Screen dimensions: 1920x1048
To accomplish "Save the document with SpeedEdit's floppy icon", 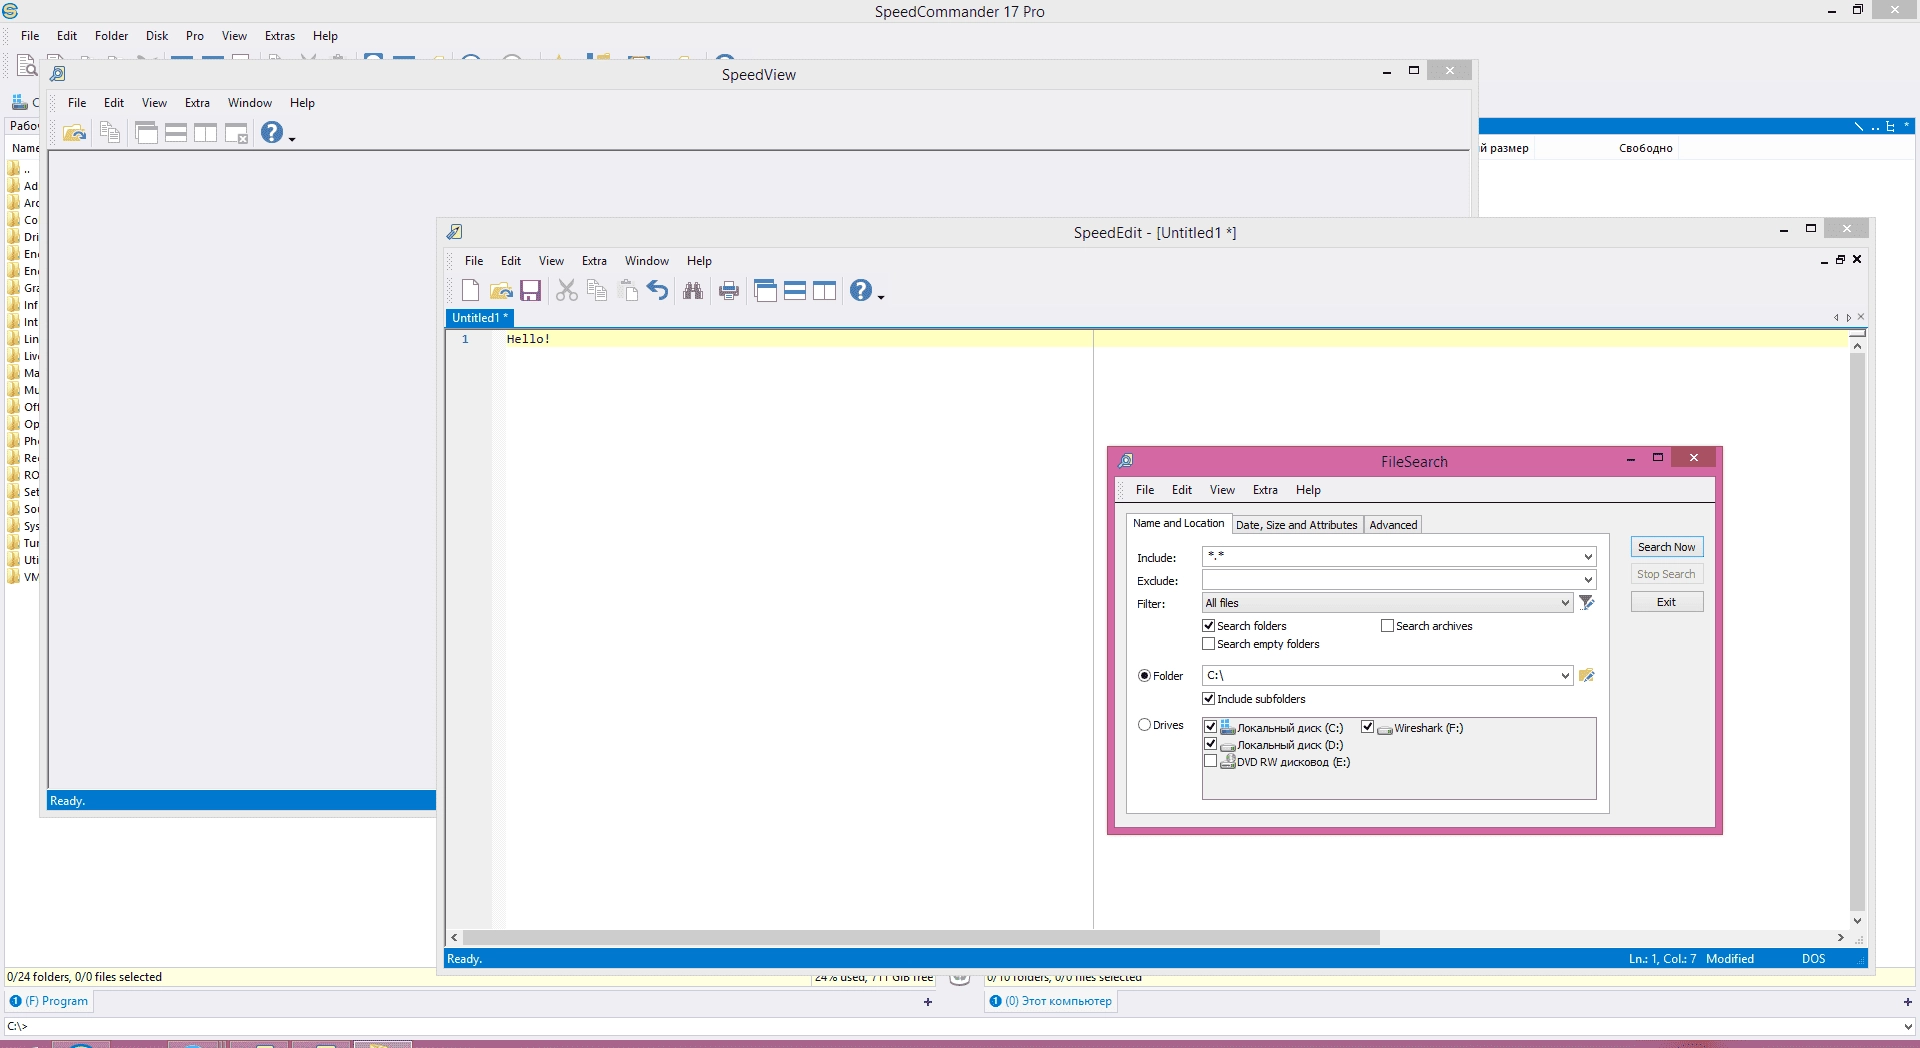I will [x=531, y=290].
